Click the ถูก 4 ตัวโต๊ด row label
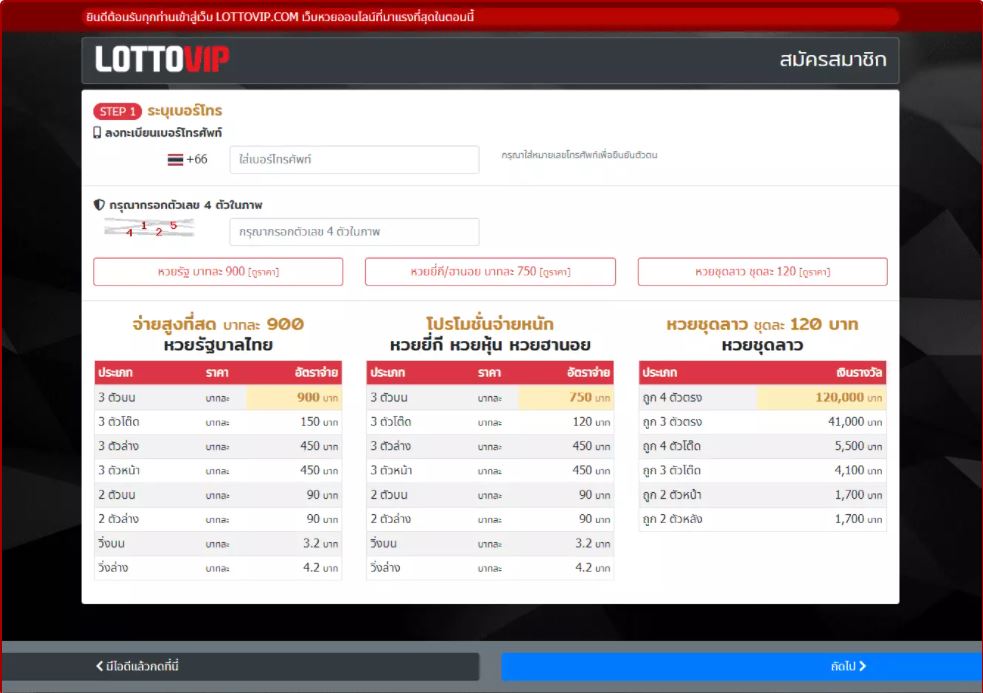The height and width of the screenshot is (693, 983). (671, 447)
